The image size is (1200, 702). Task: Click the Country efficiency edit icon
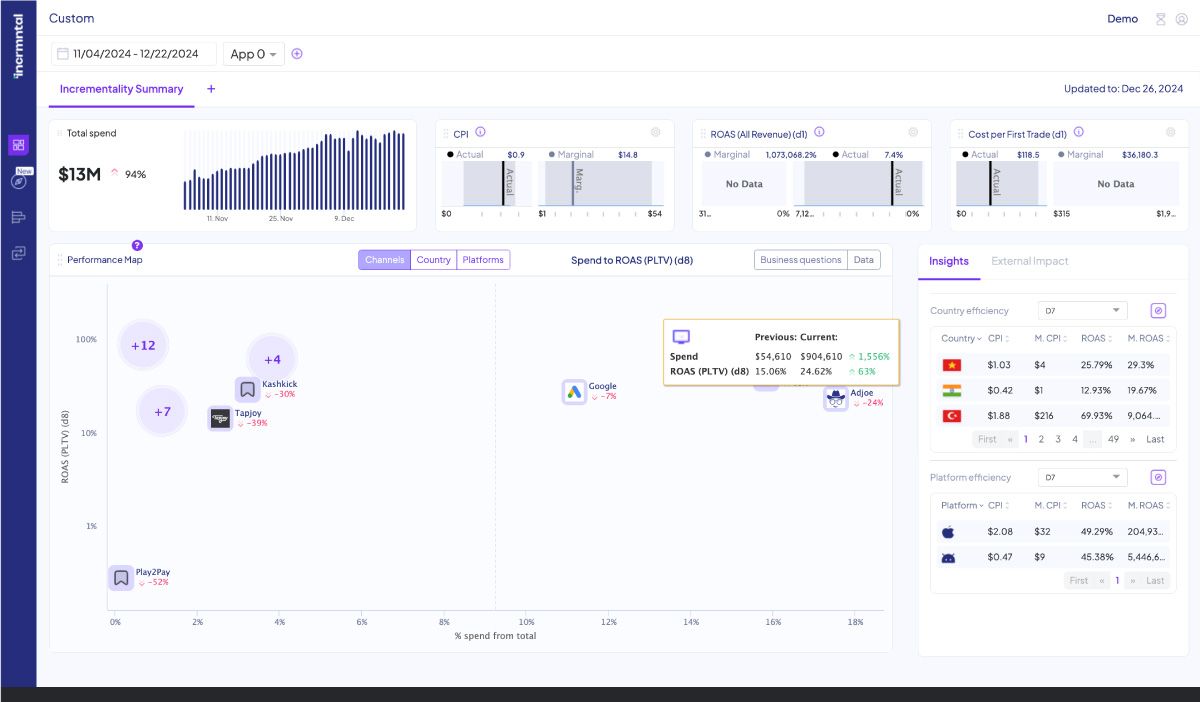1158,311
